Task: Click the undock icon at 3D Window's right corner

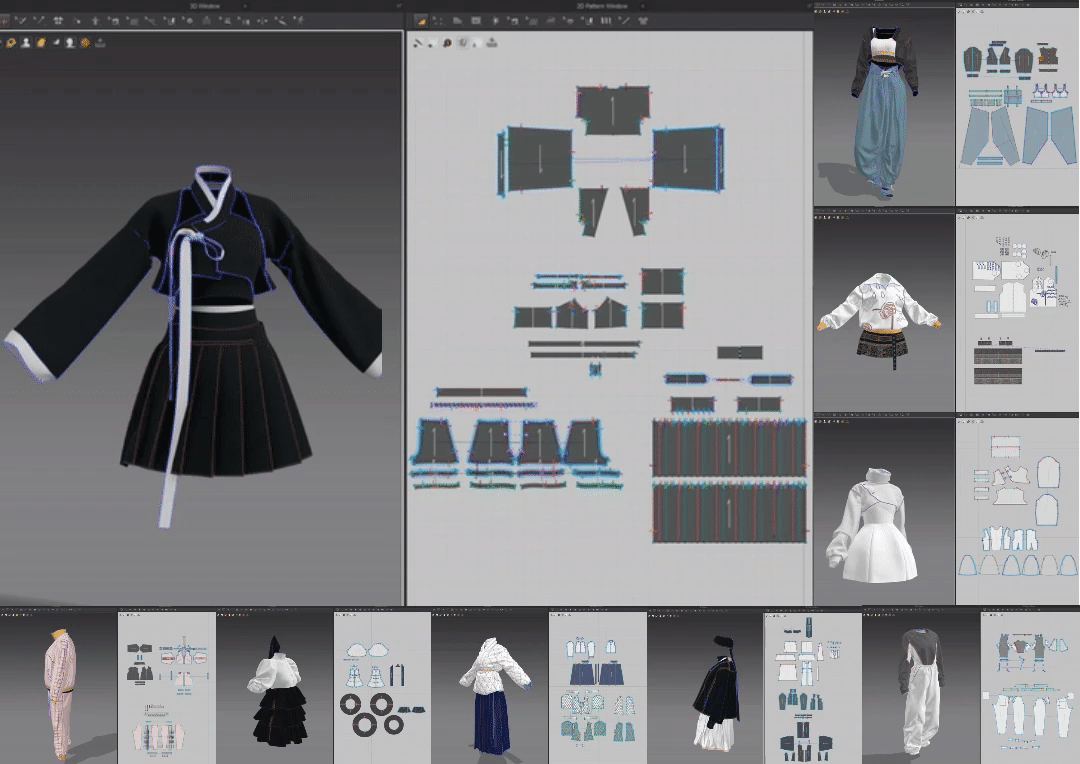Action: click(397, 6)
